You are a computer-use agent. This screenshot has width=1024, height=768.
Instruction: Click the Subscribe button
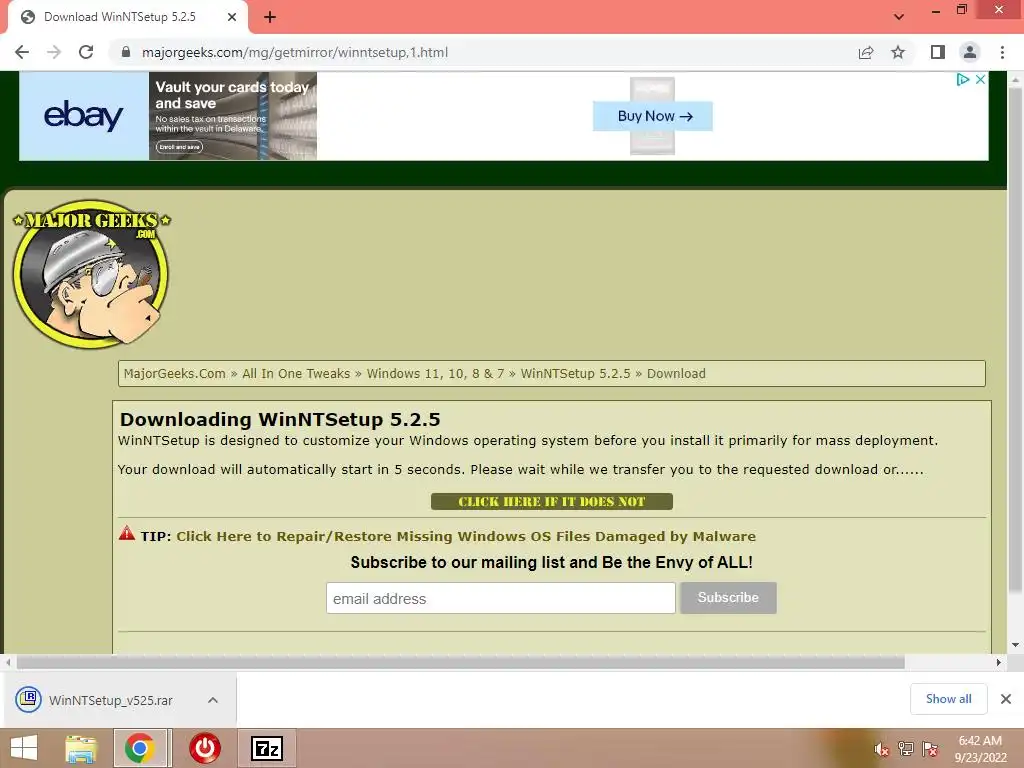728,598
